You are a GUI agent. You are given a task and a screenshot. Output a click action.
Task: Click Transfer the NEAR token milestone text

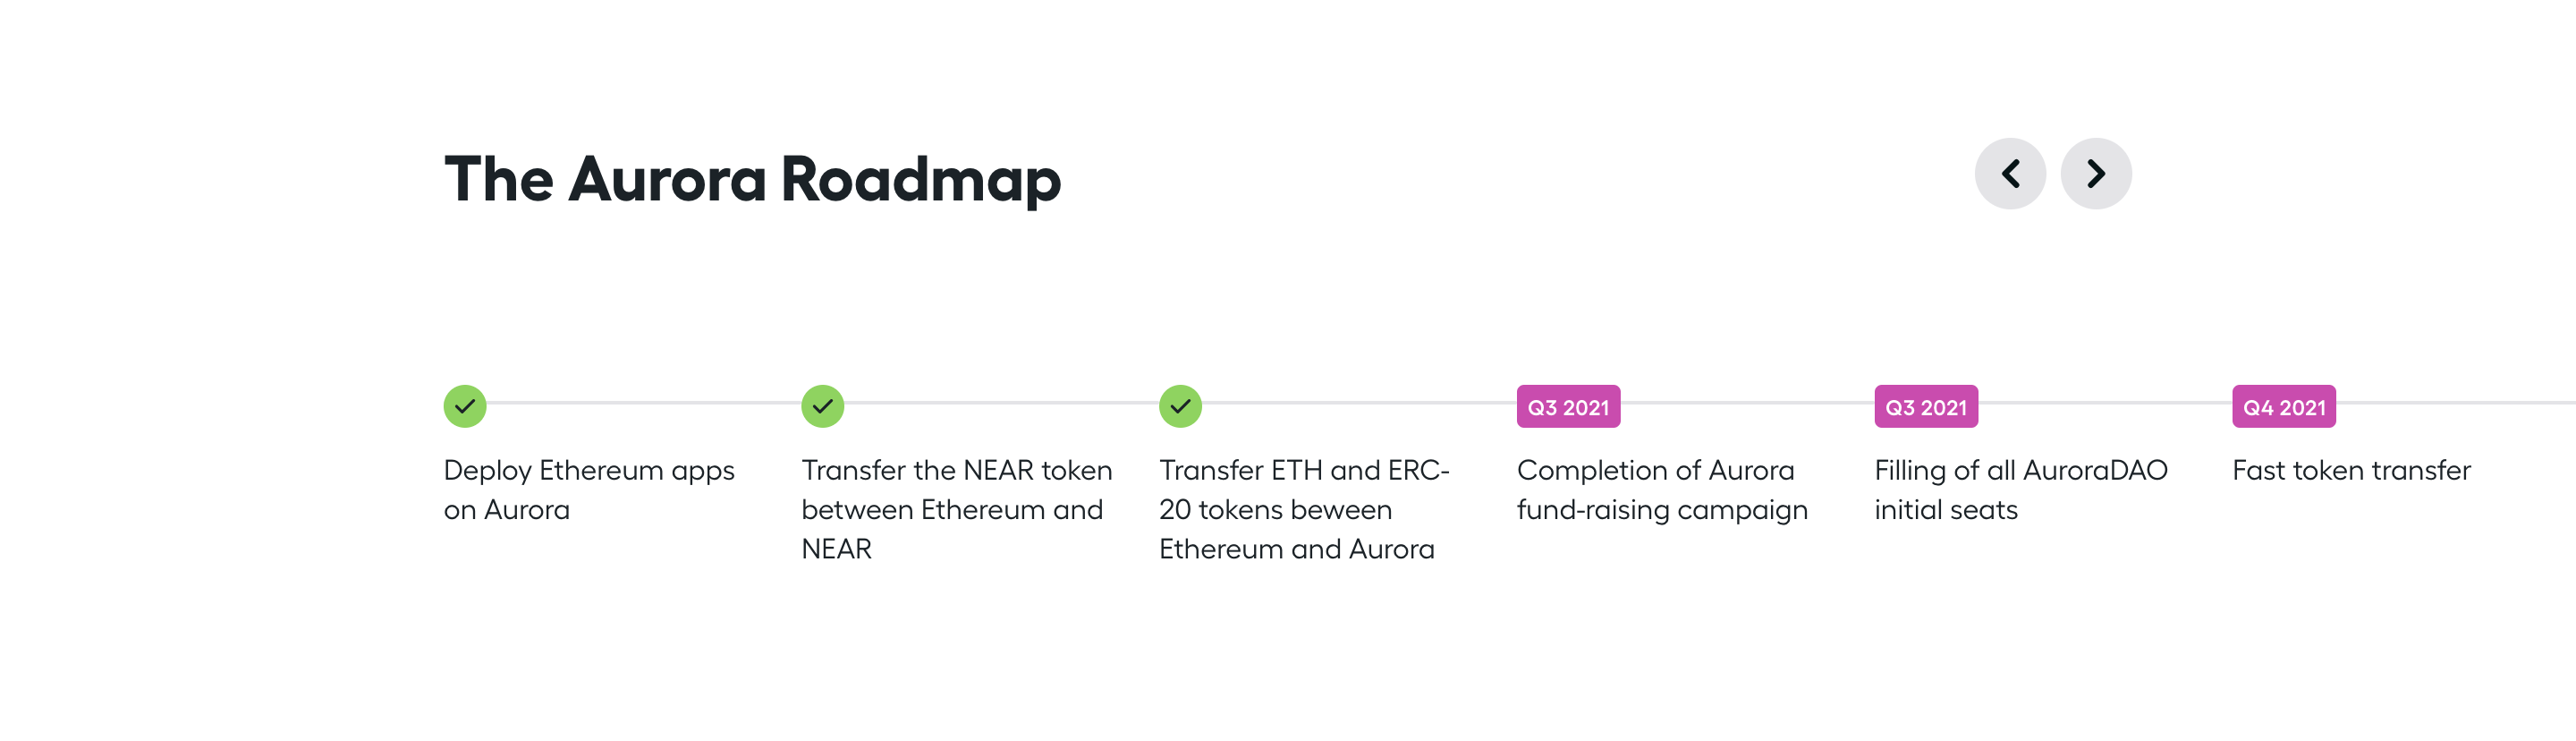click(955, 509)
